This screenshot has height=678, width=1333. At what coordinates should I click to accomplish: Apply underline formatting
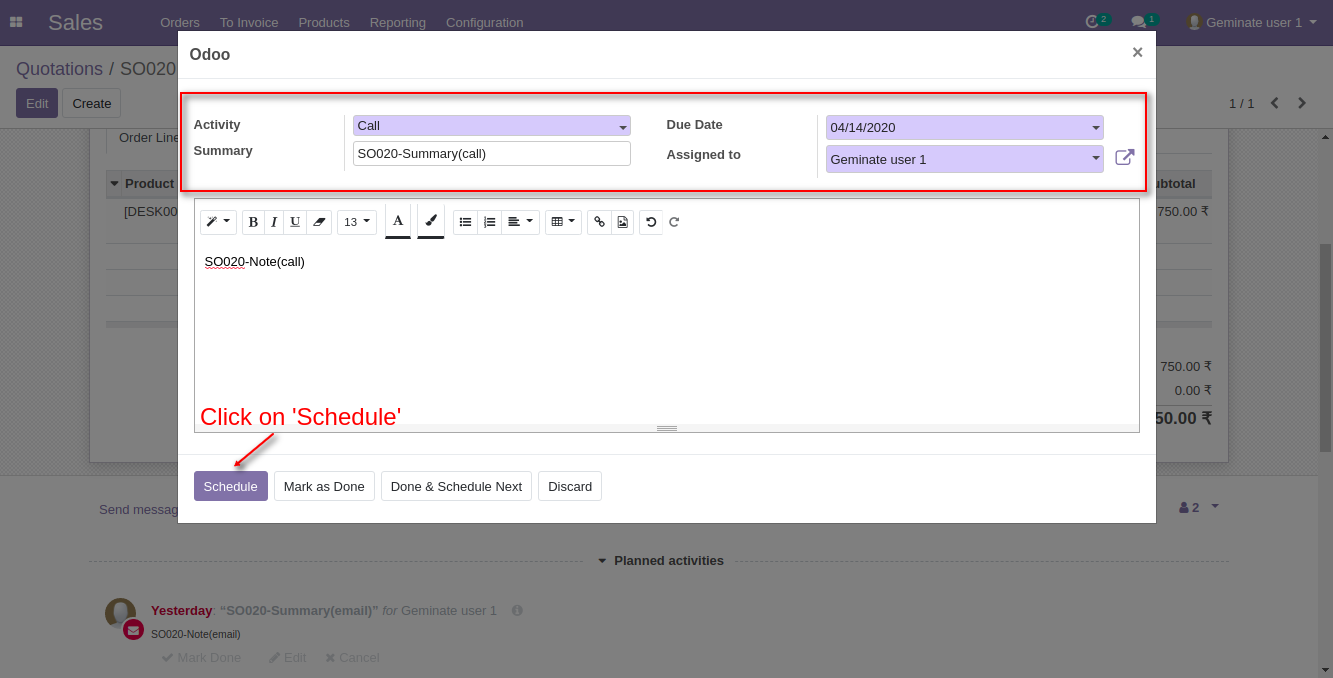[294, 222]
